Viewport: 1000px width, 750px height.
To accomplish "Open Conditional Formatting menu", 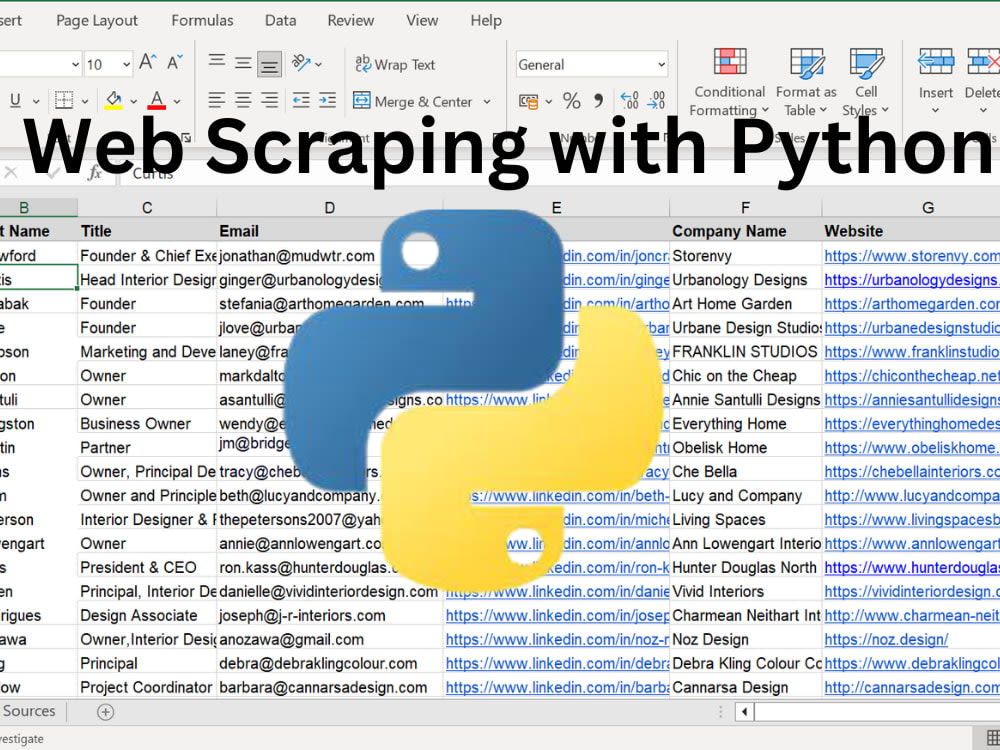I will (730, 82).
